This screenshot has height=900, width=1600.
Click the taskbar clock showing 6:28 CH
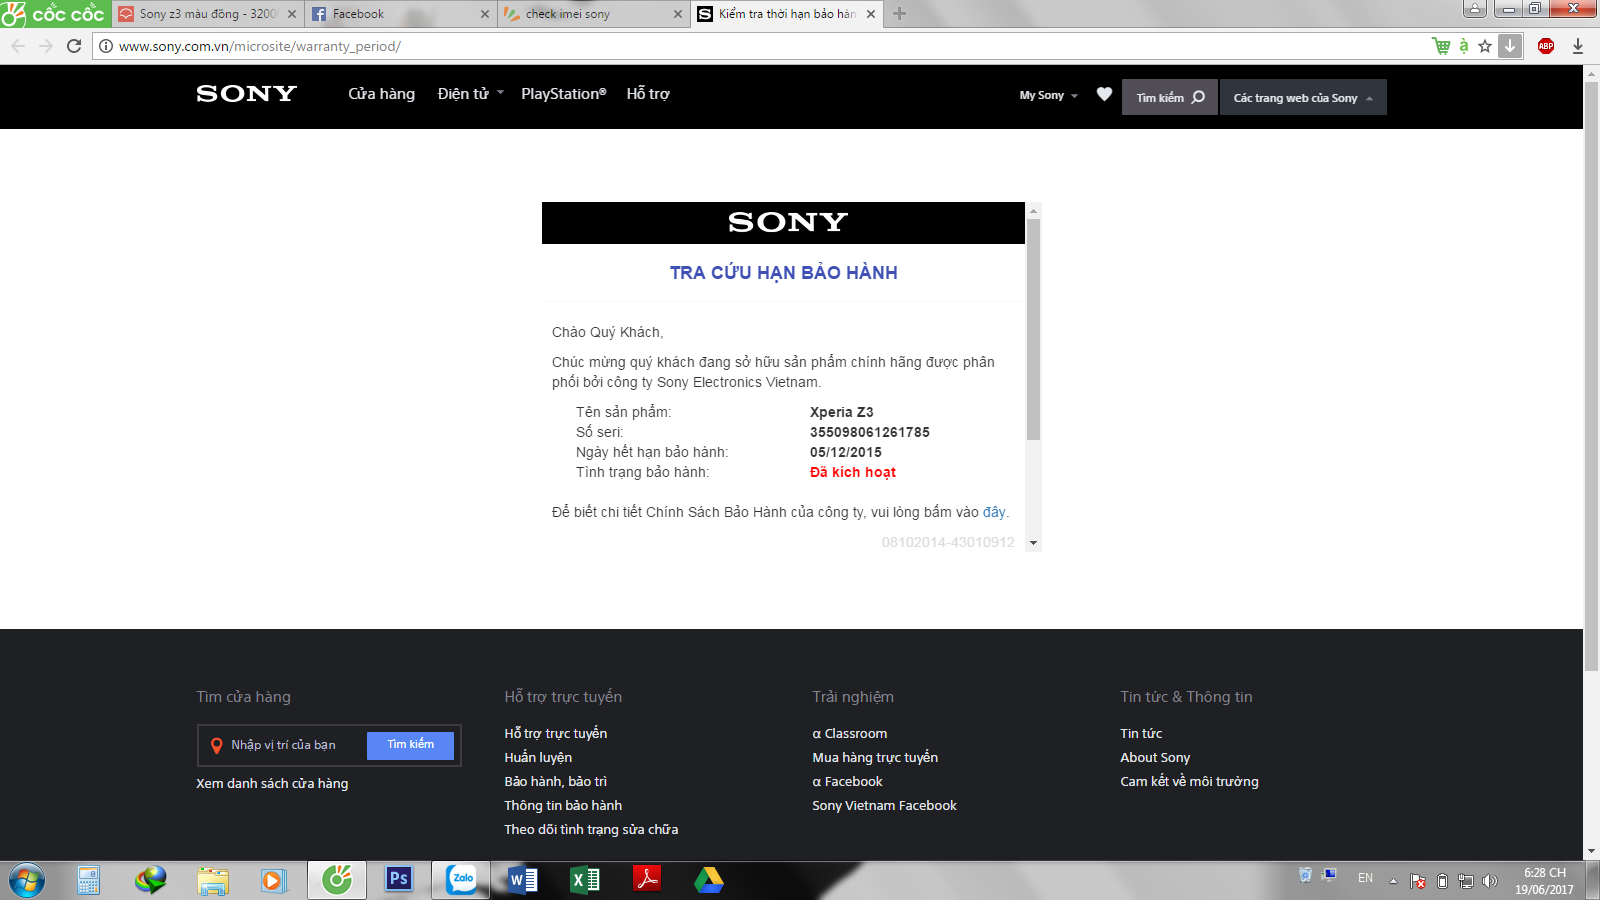pos(1545,881)
